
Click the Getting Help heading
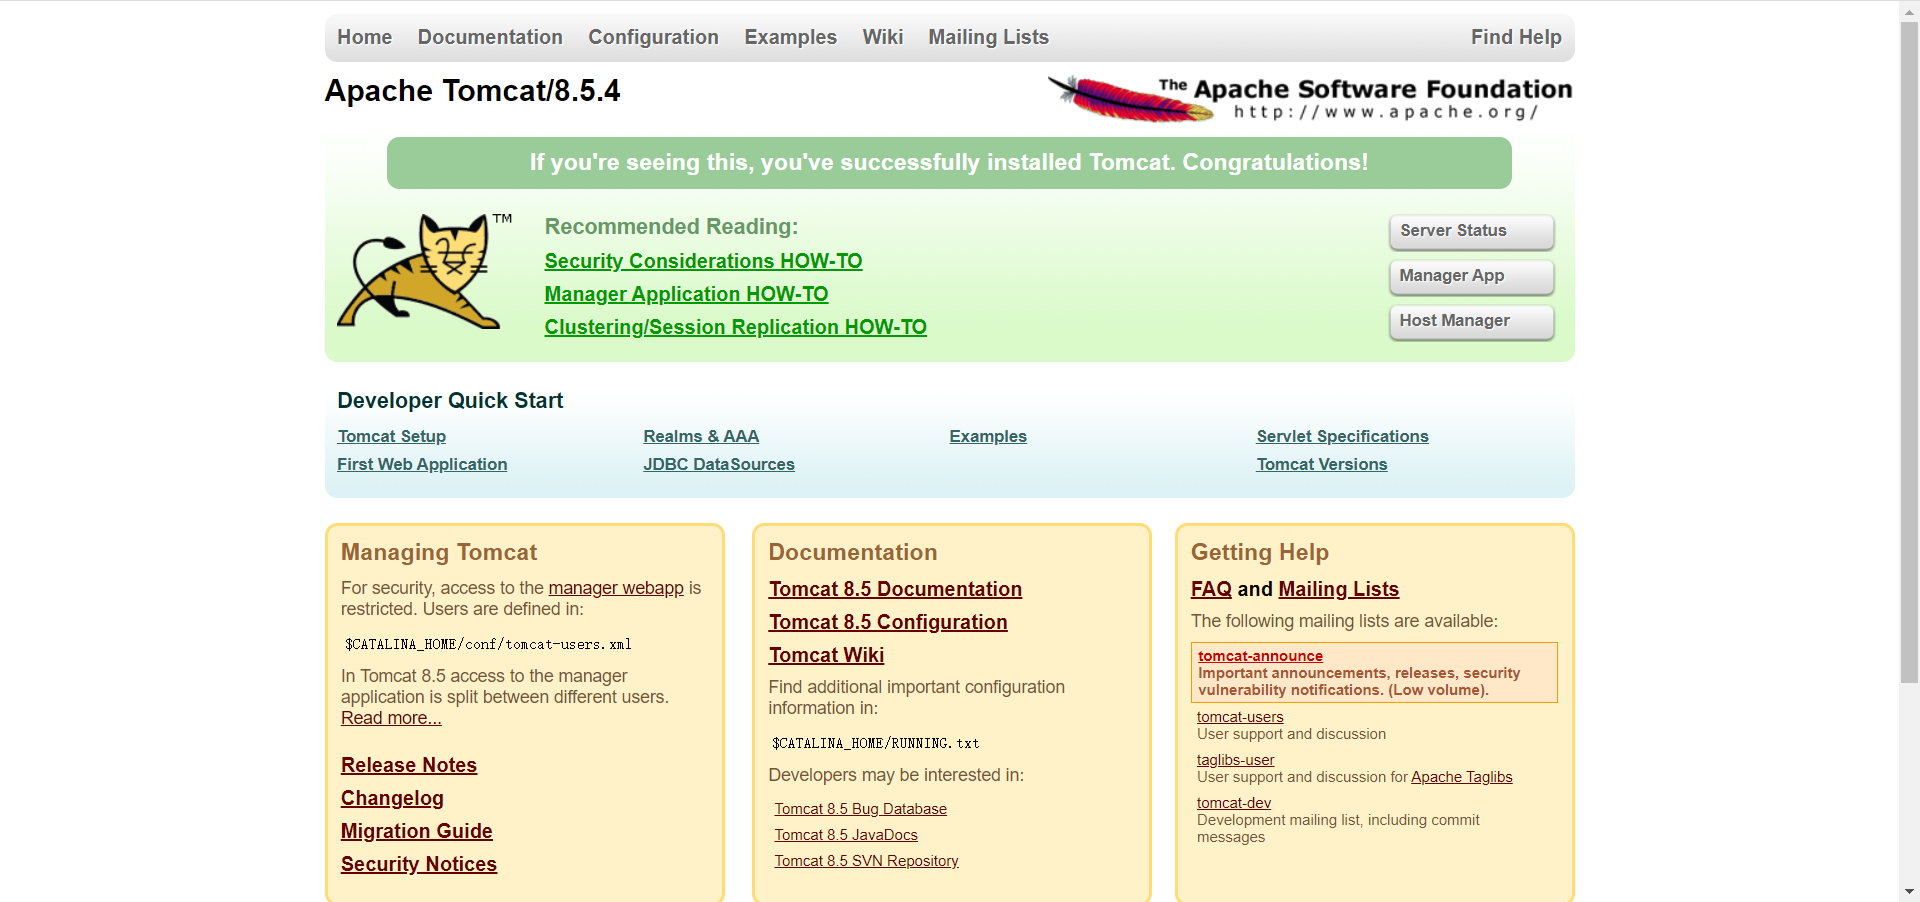(1260, 552)
